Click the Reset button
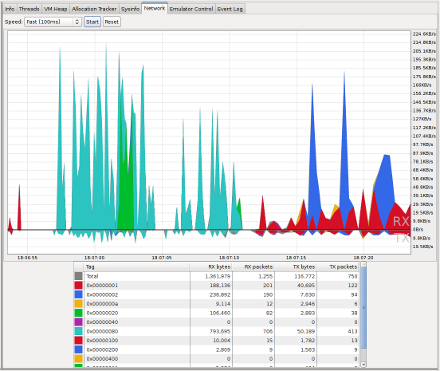The width and height of the screenshot is (440, 371). [x=111, y=22]
